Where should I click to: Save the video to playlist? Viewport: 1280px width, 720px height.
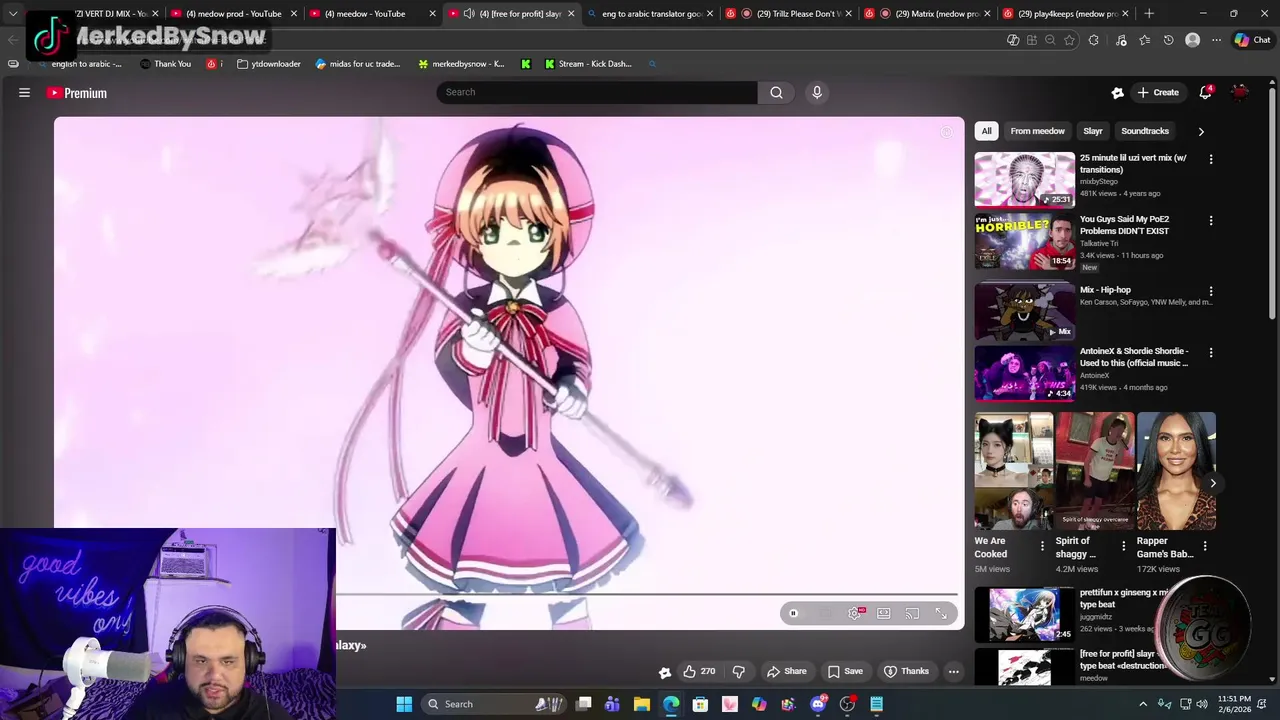coord(845,671)
